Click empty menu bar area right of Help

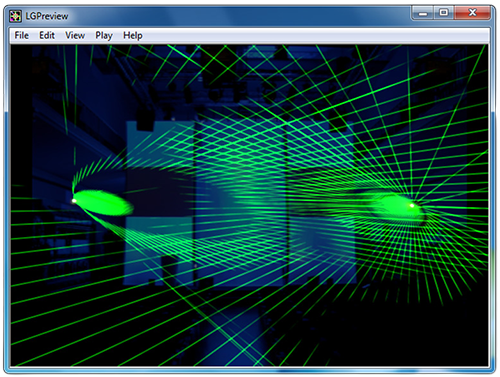[317, 35]
